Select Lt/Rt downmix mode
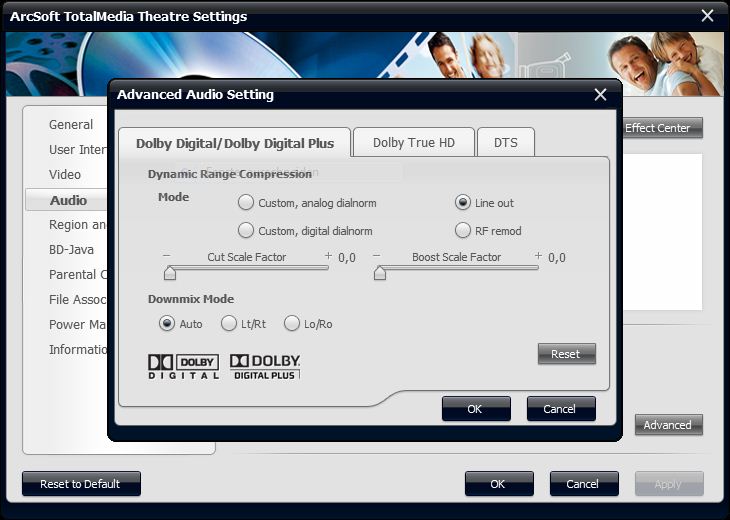The width and height of the screenshot is (730, 520). click(229, 324)
